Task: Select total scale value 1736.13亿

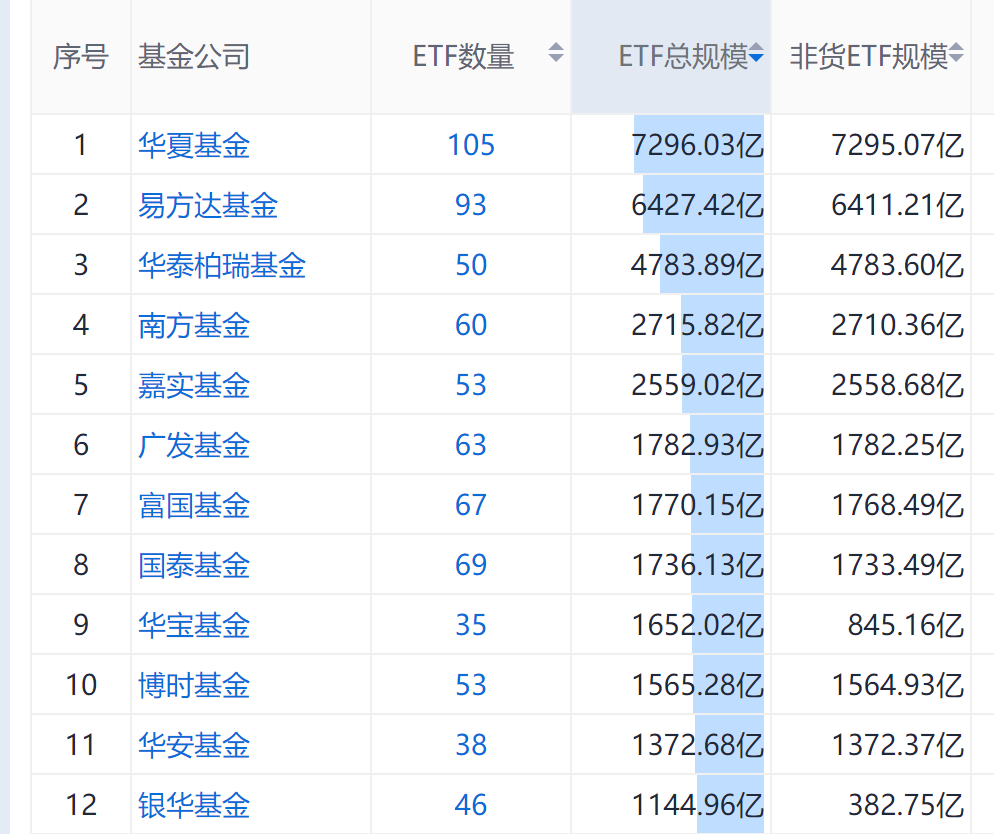Action: click(697, 565)
